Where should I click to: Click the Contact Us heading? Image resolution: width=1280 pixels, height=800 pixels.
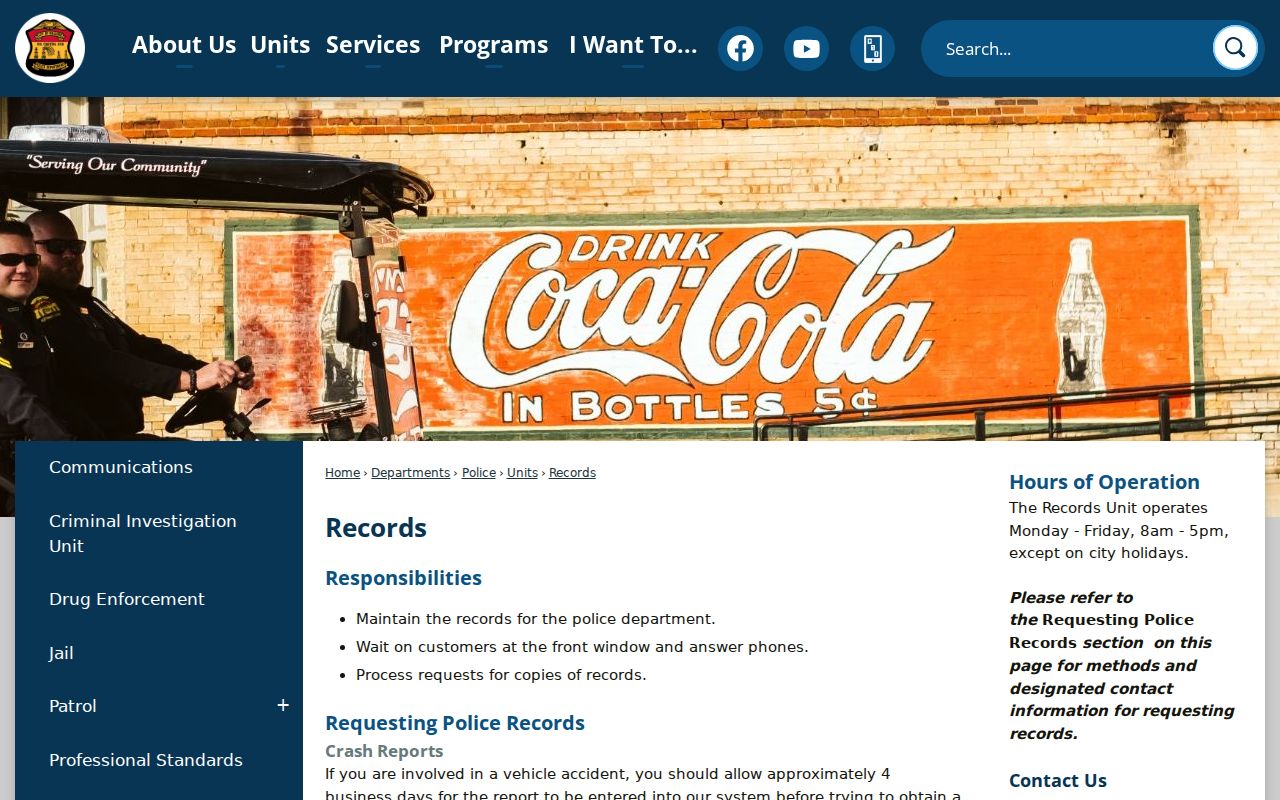coord(1058,781)
